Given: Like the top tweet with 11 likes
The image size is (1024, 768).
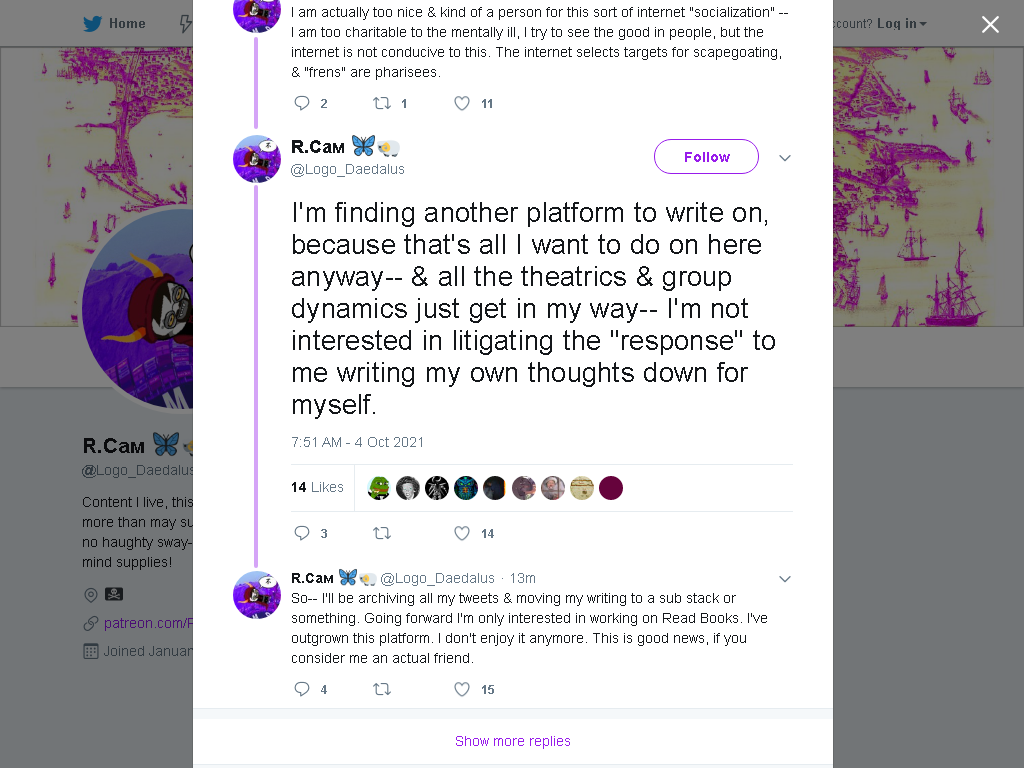Looking at the screenshot, I should [x=462, y=103].
